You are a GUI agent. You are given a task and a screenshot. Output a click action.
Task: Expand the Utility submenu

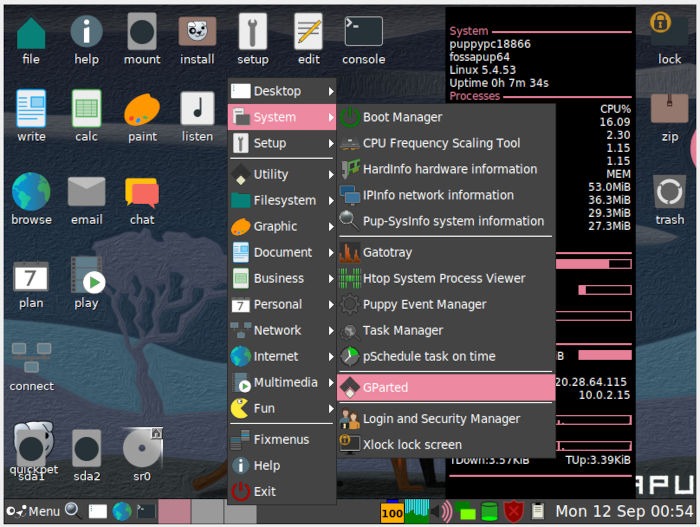click(x=282, y=174)
